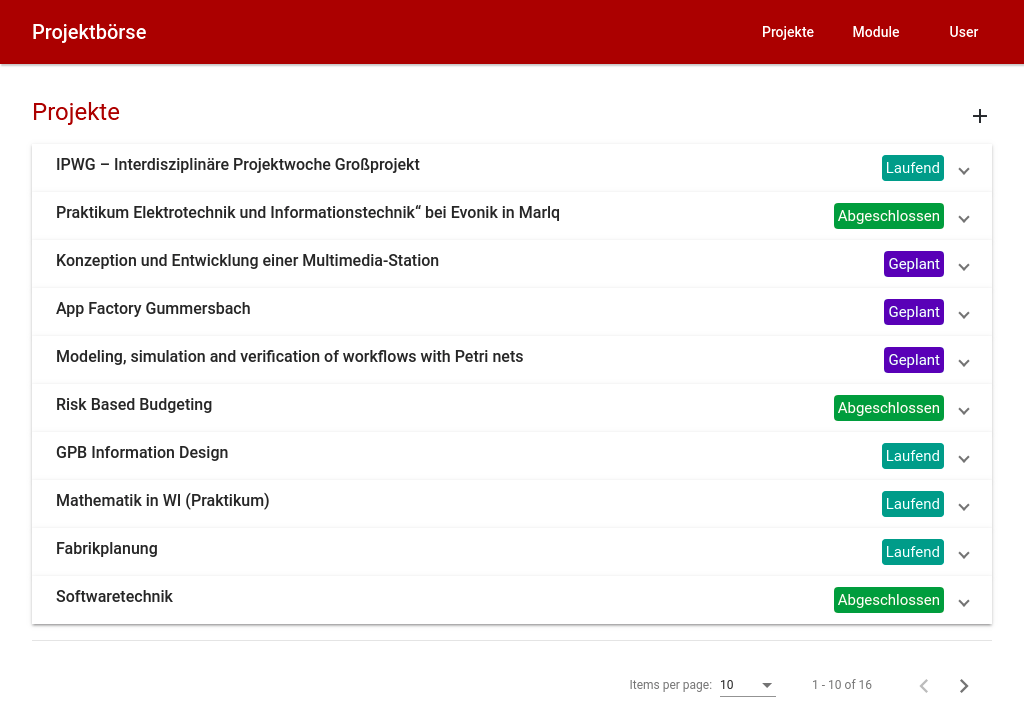1024x708 pixels.
Task: Open the User navigation item
Action: click(963, 32)
